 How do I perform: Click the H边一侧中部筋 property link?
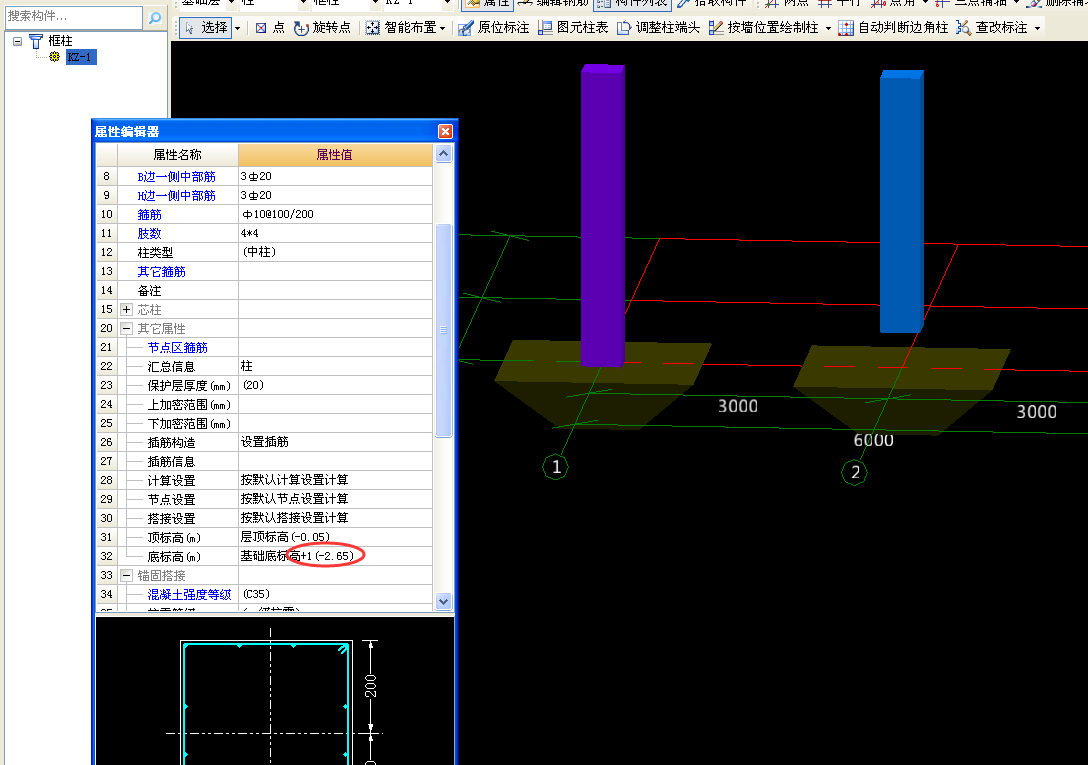pyautogui.click(x=176, y=196)
